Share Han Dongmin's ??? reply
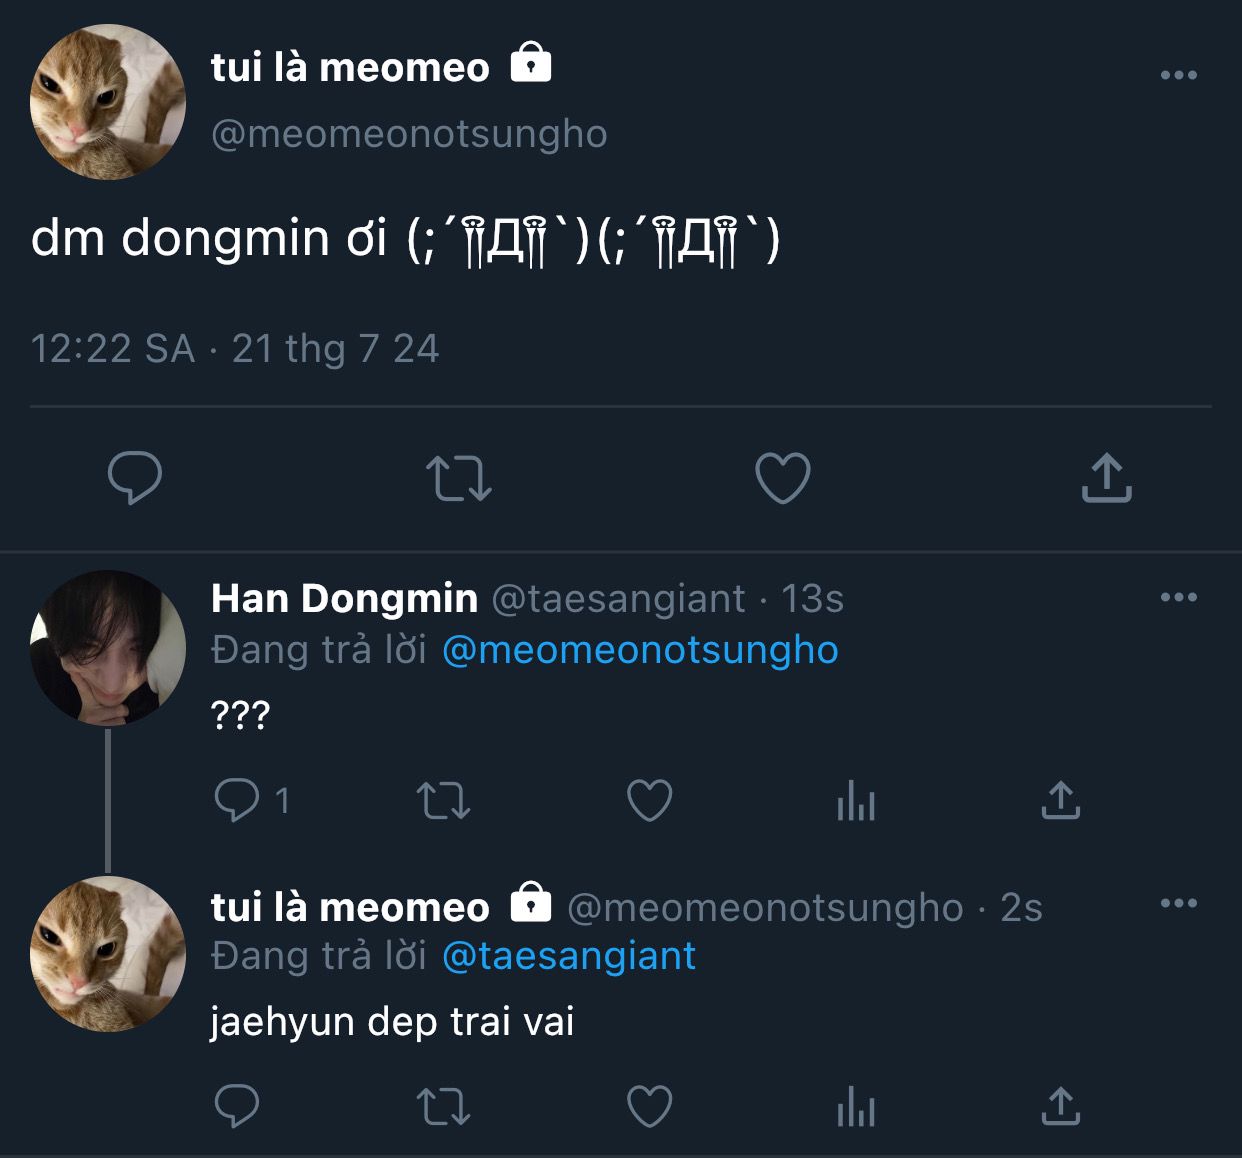This screenshot has width=1242, height=1158. (1061, 800)
